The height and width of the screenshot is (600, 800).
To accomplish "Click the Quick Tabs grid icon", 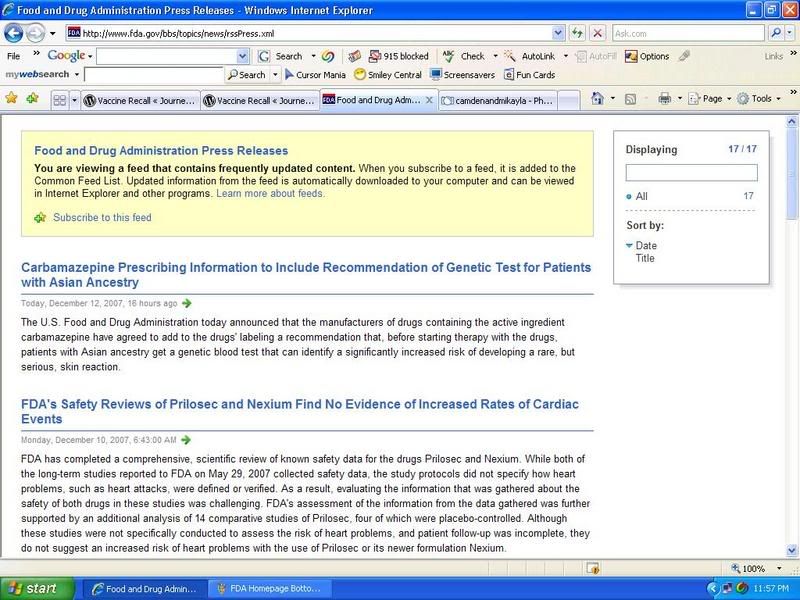I will pos(60,101).
